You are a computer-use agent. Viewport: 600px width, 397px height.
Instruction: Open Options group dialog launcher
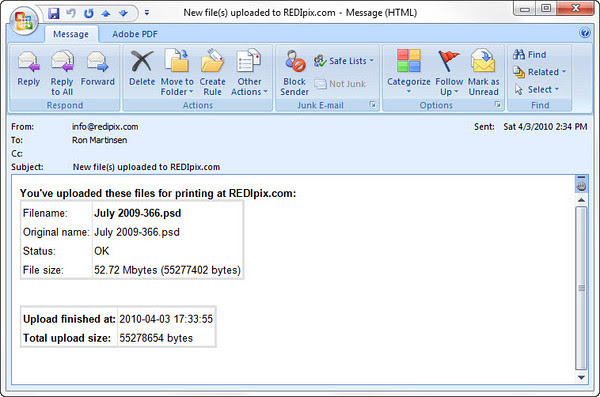[497, 105]
